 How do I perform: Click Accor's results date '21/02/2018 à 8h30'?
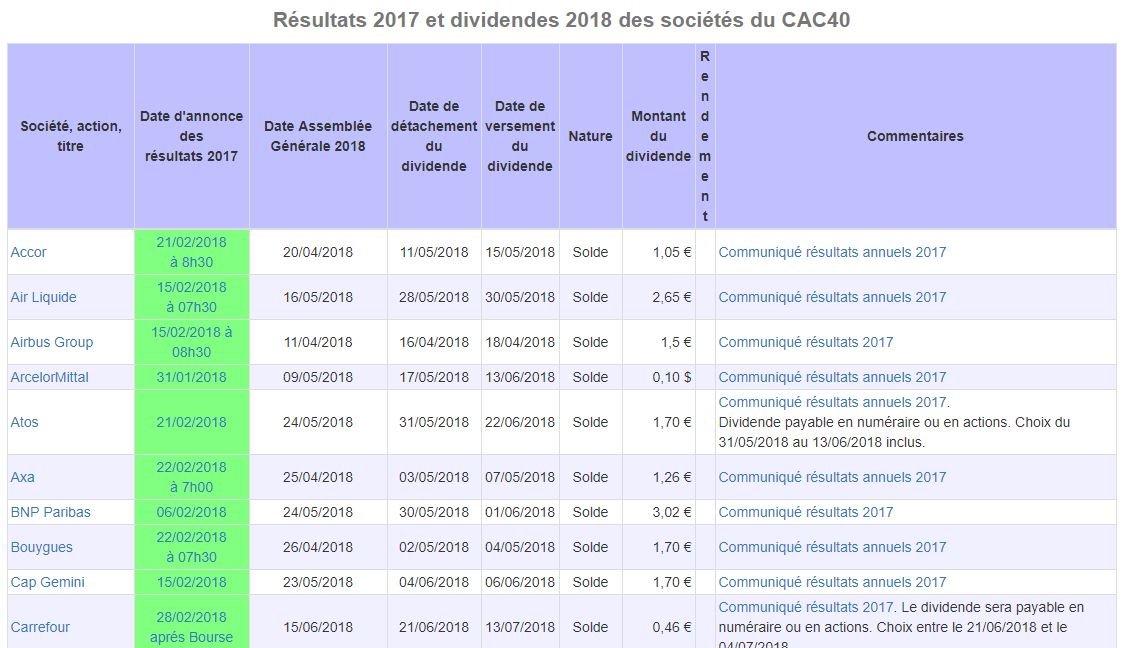pos(191,252)
